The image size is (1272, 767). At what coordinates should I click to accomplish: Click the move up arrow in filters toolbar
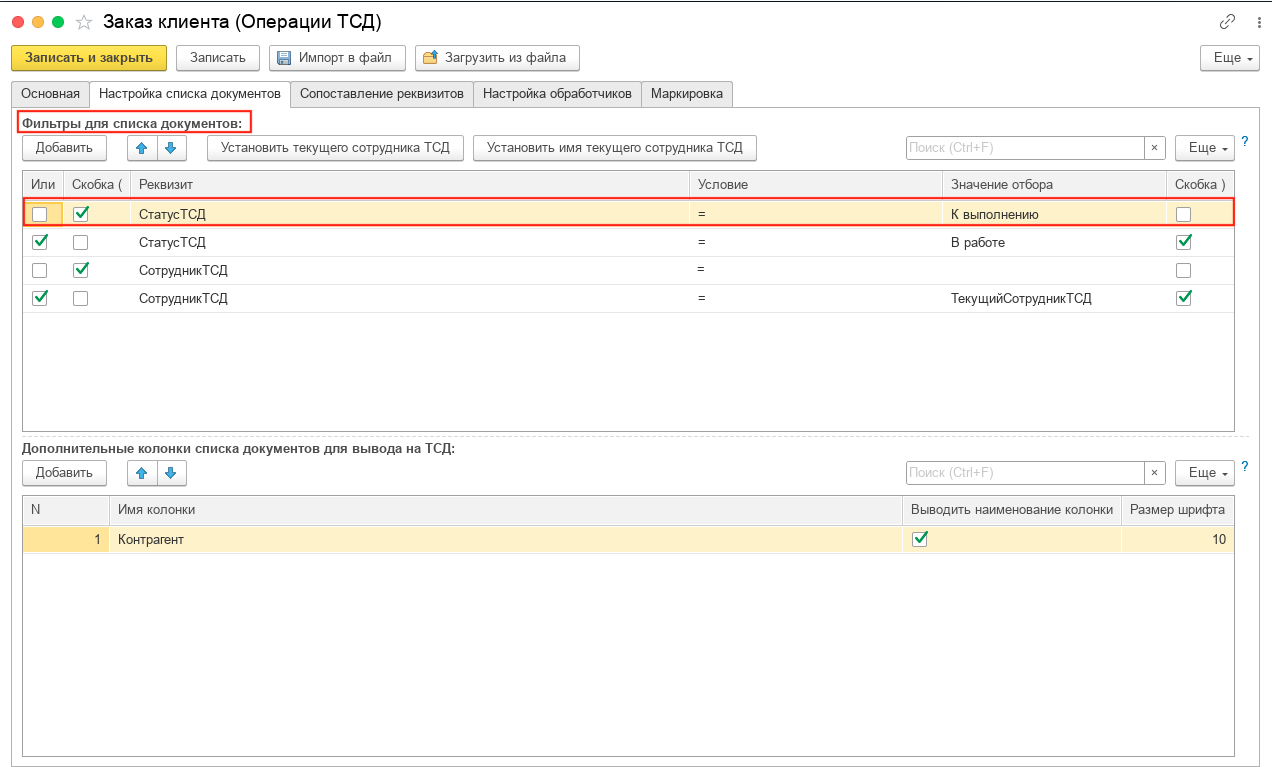(x=142, y=148)
